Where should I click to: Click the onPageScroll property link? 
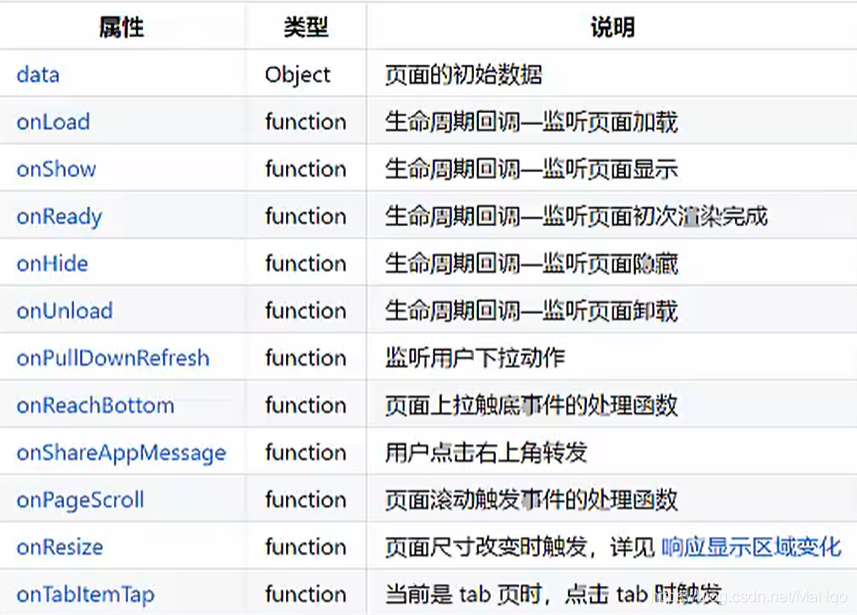(x=80, y=500)
